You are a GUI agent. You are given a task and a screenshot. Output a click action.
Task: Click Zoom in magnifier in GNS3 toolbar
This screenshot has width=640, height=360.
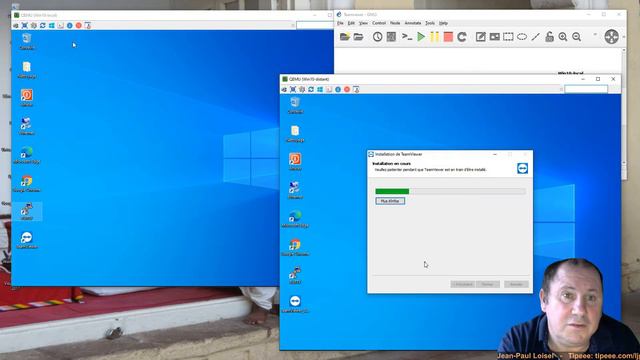(x=563, y=37)
